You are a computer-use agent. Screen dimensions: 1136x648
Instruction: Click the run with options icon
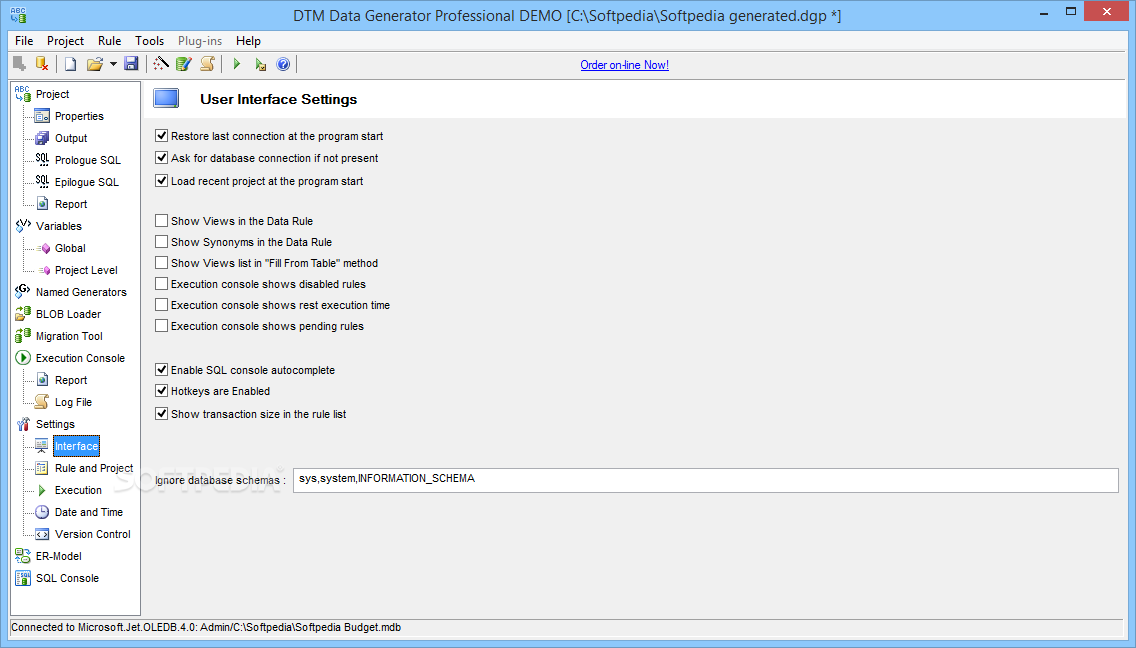click(260, 64)
